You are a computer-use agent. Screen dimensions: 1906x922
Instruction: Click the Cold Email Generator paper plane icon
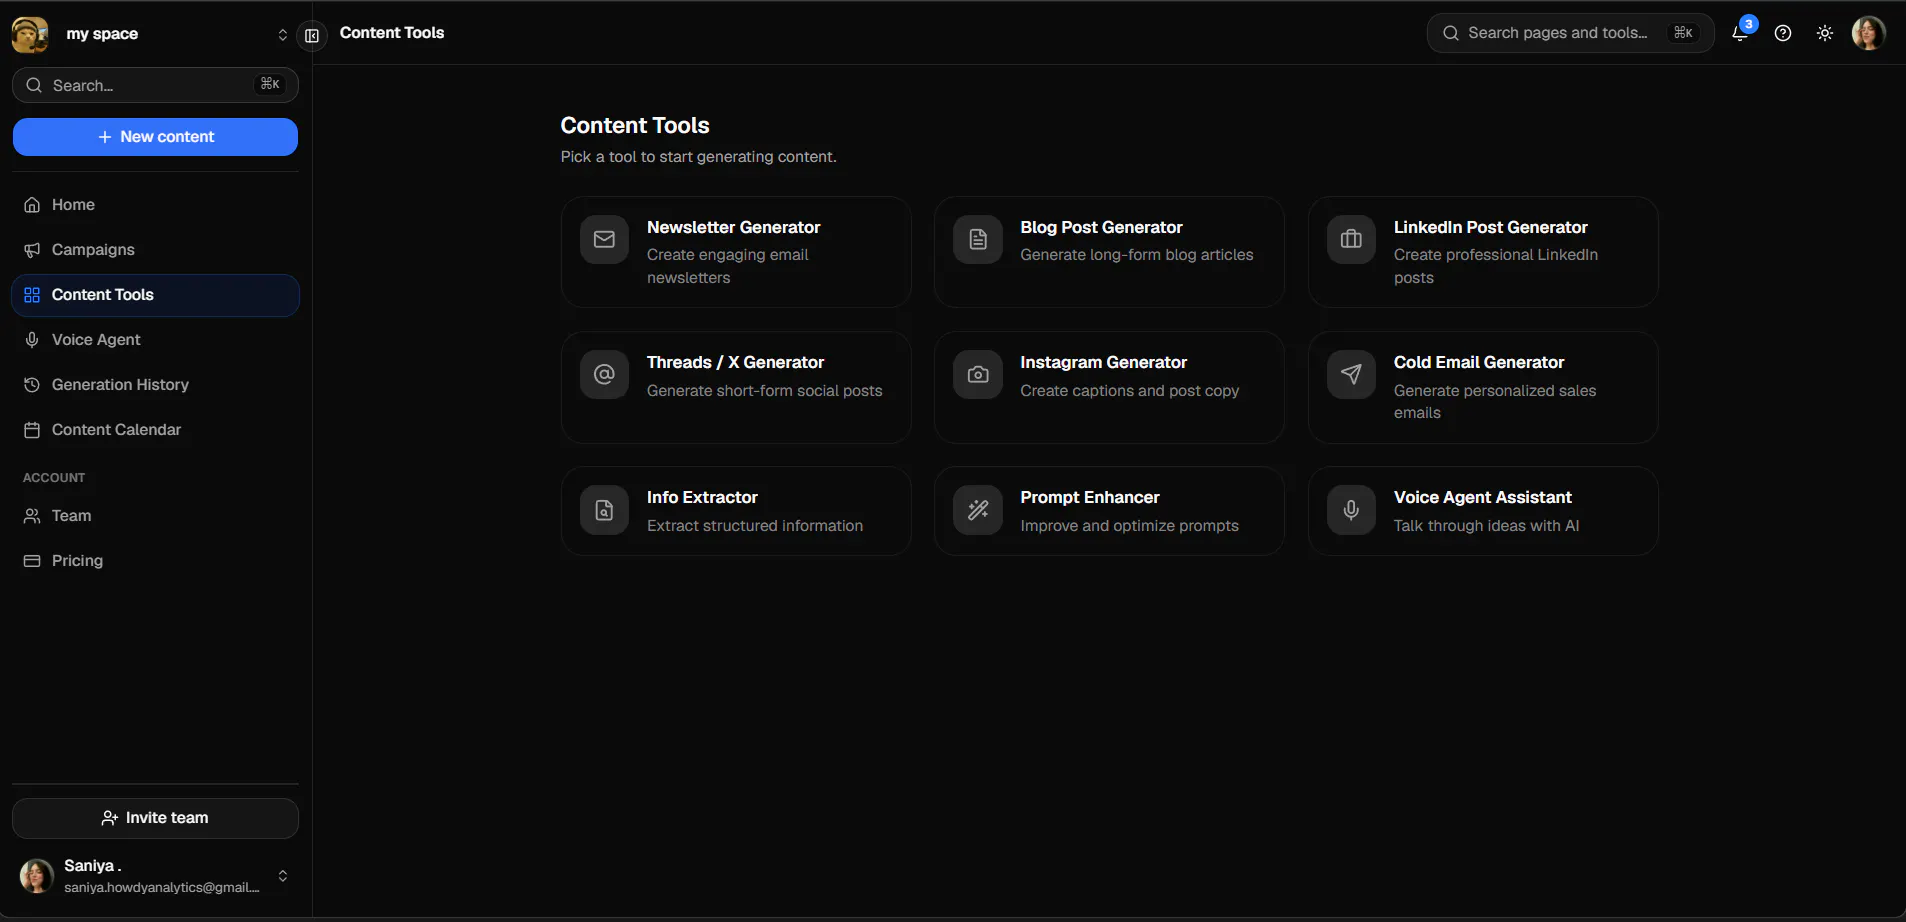pyautogui.click(x=1351, y=375)
